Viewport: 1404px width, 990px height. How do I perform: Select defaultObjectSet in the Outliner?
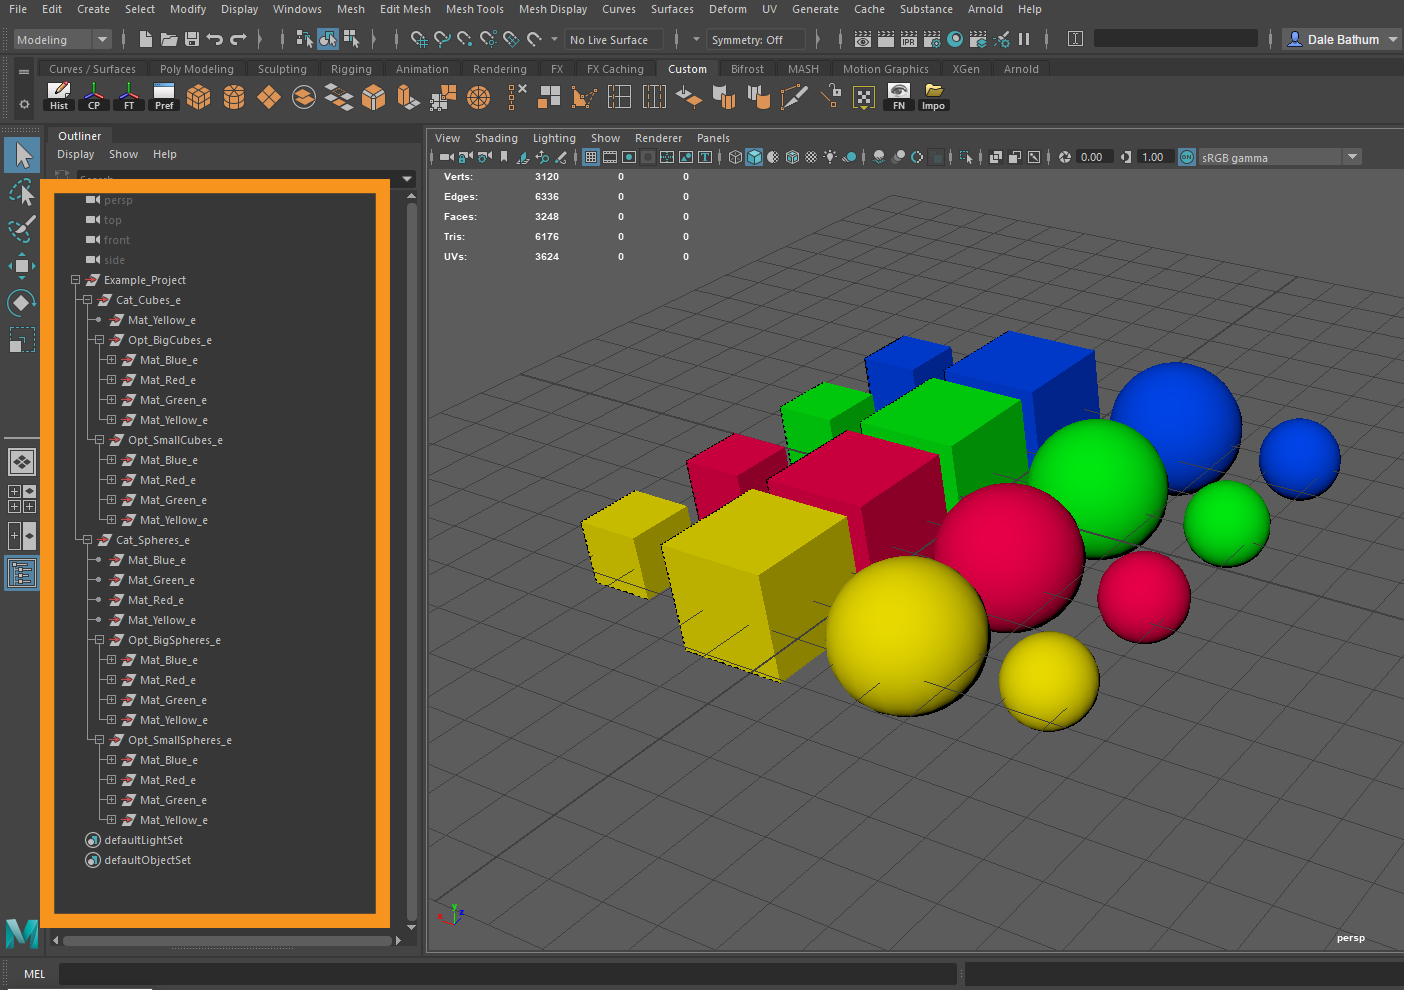[147, 860]
